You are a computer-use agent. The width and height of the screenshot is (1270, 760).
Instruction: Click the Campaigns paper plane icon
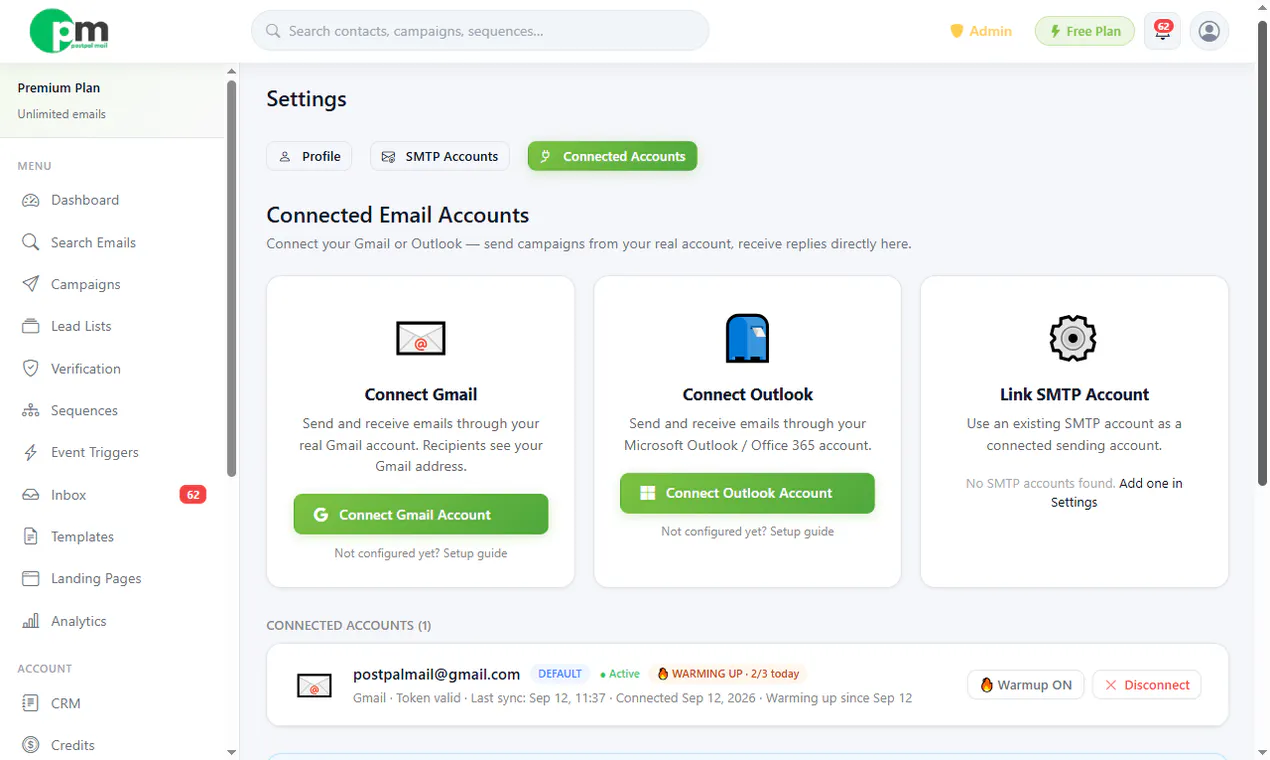pos(31,284)
